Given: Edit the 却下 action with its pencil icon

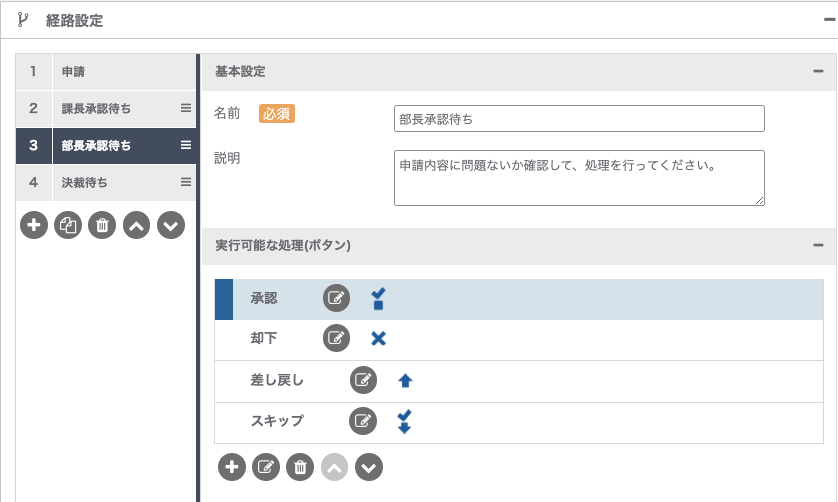Looking at the screenshot, I should pos(336,338).
